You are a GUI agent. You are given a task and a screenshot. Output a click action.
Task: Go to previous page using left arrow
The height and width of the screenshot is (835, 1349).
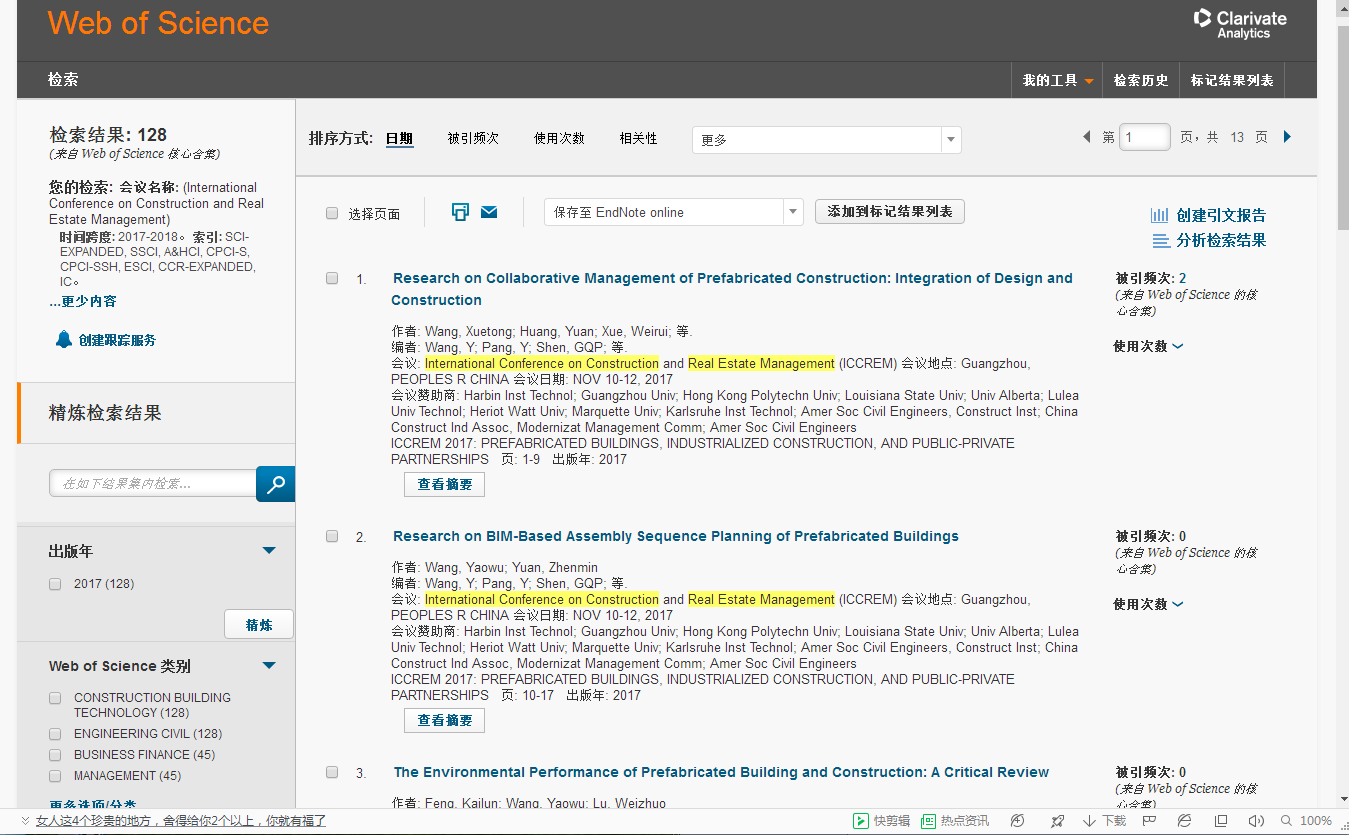pos(1087,137)
